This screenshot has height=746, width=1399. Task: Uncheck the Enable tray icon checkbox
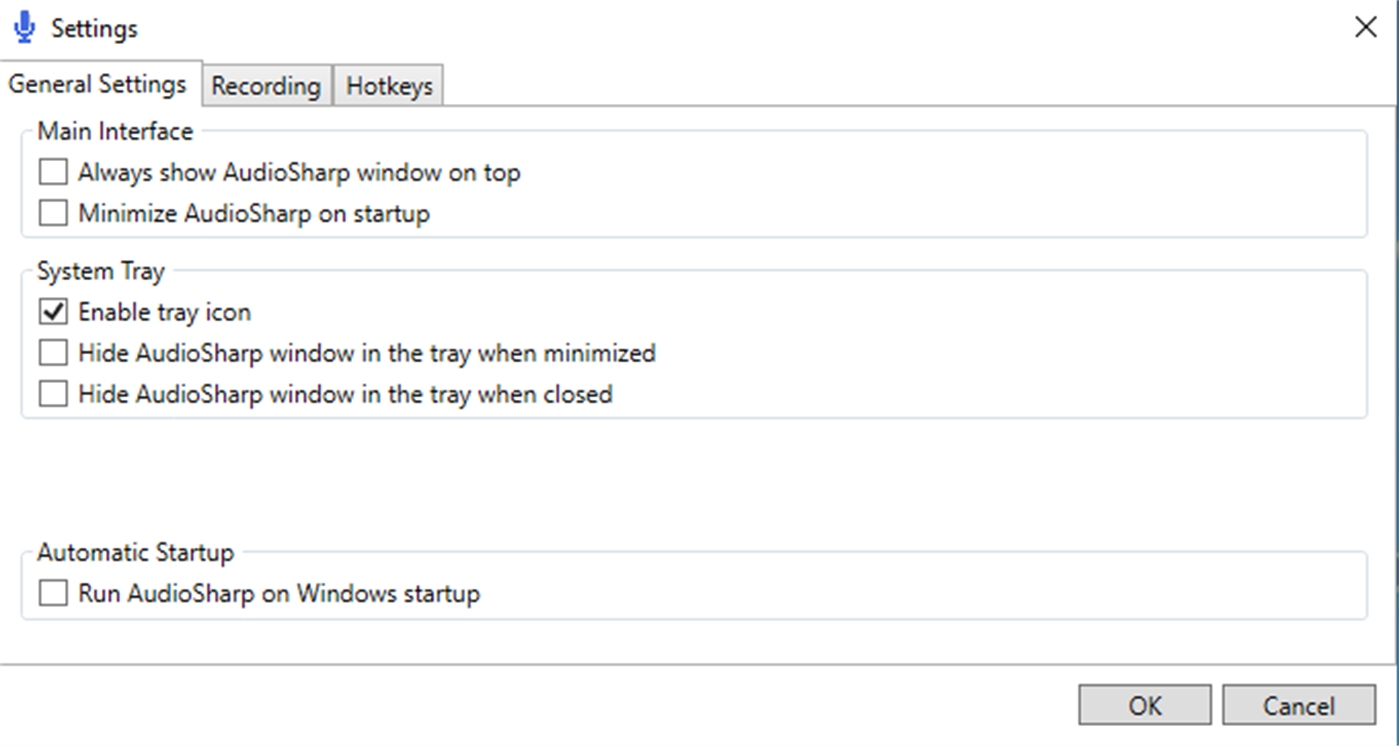click(53, 312)
